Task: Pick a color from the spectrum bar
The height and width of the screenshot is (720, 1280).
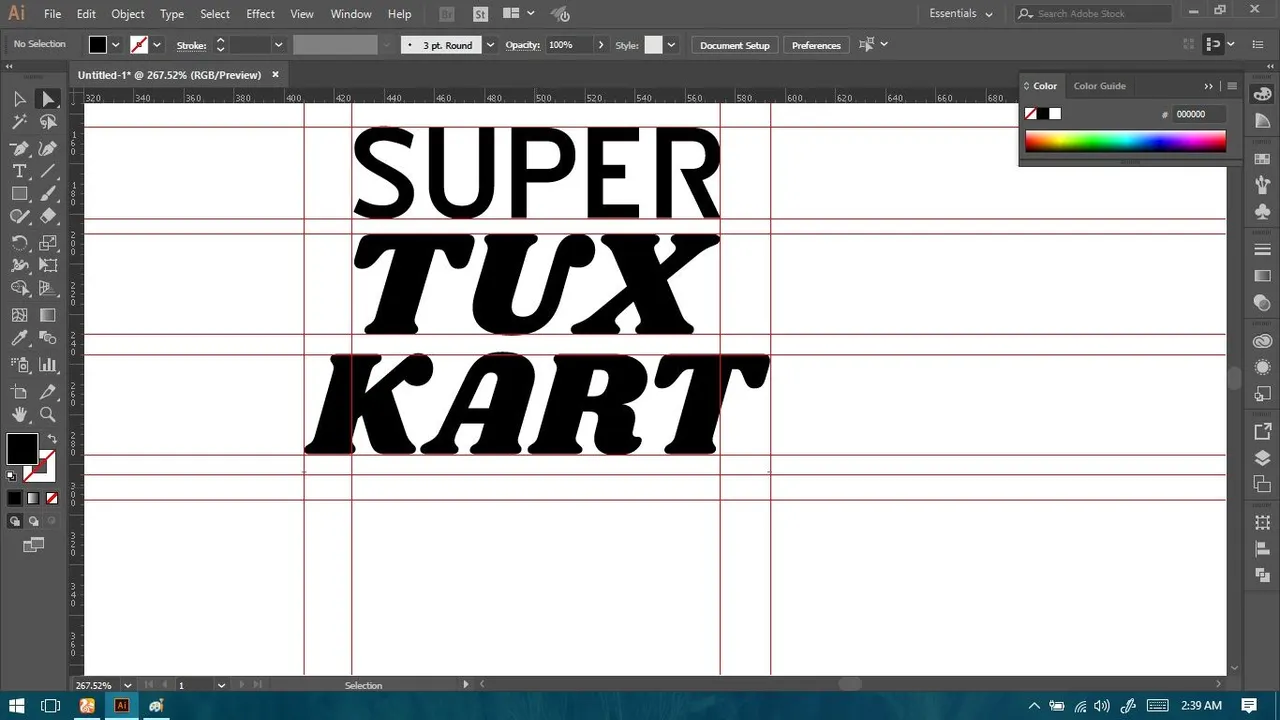Action: click(1125, 141)
